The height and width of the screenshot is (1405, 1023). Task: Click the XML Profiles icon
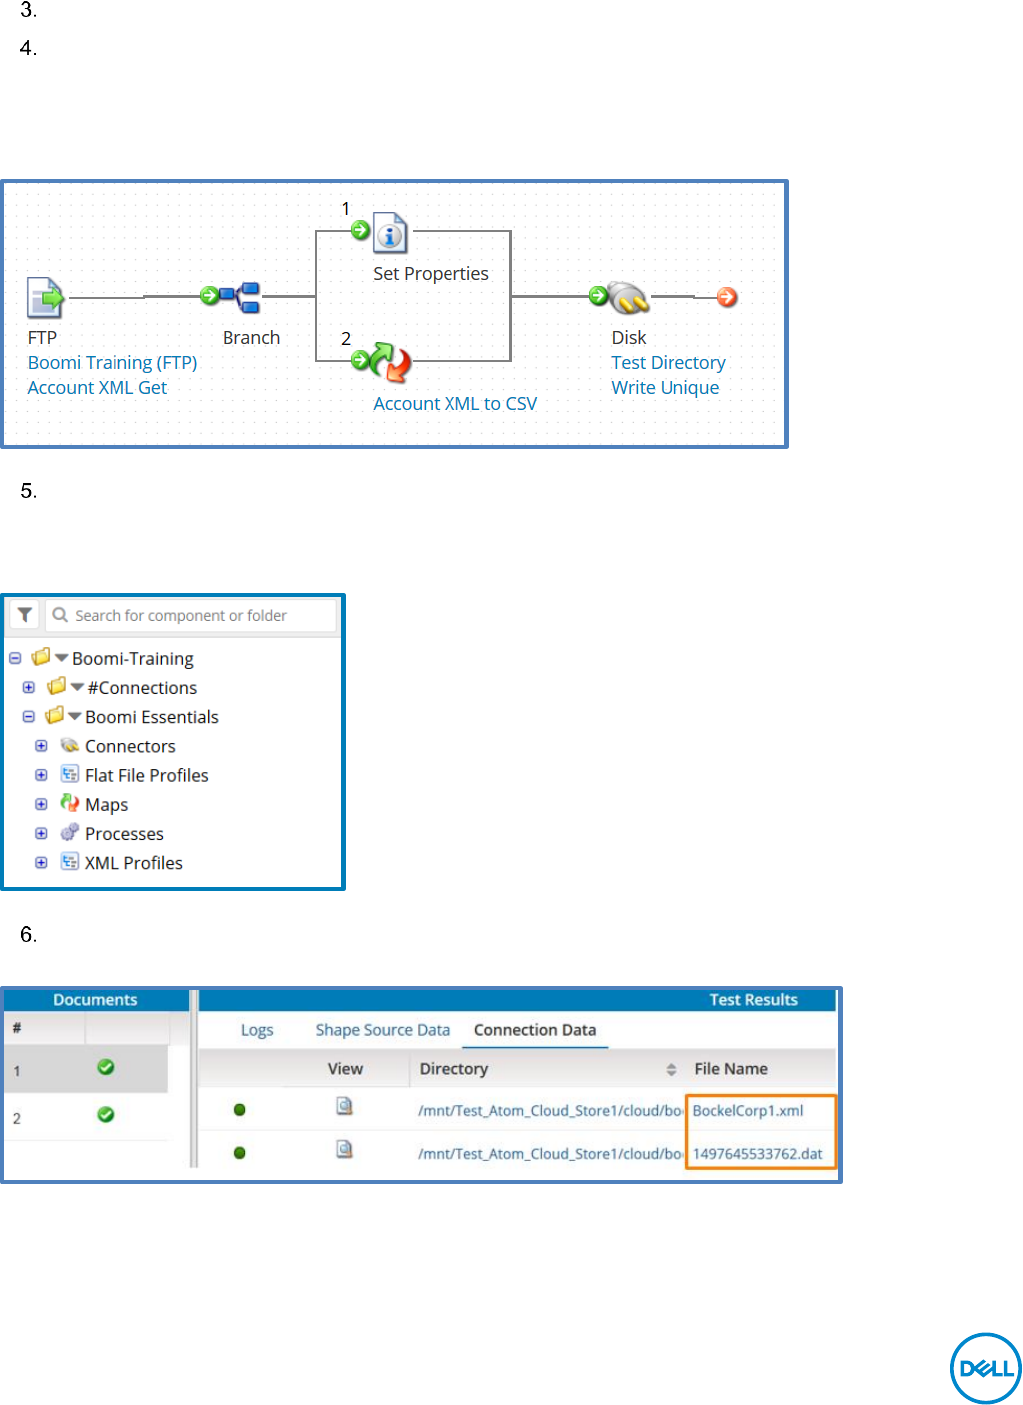pos(69,861)
